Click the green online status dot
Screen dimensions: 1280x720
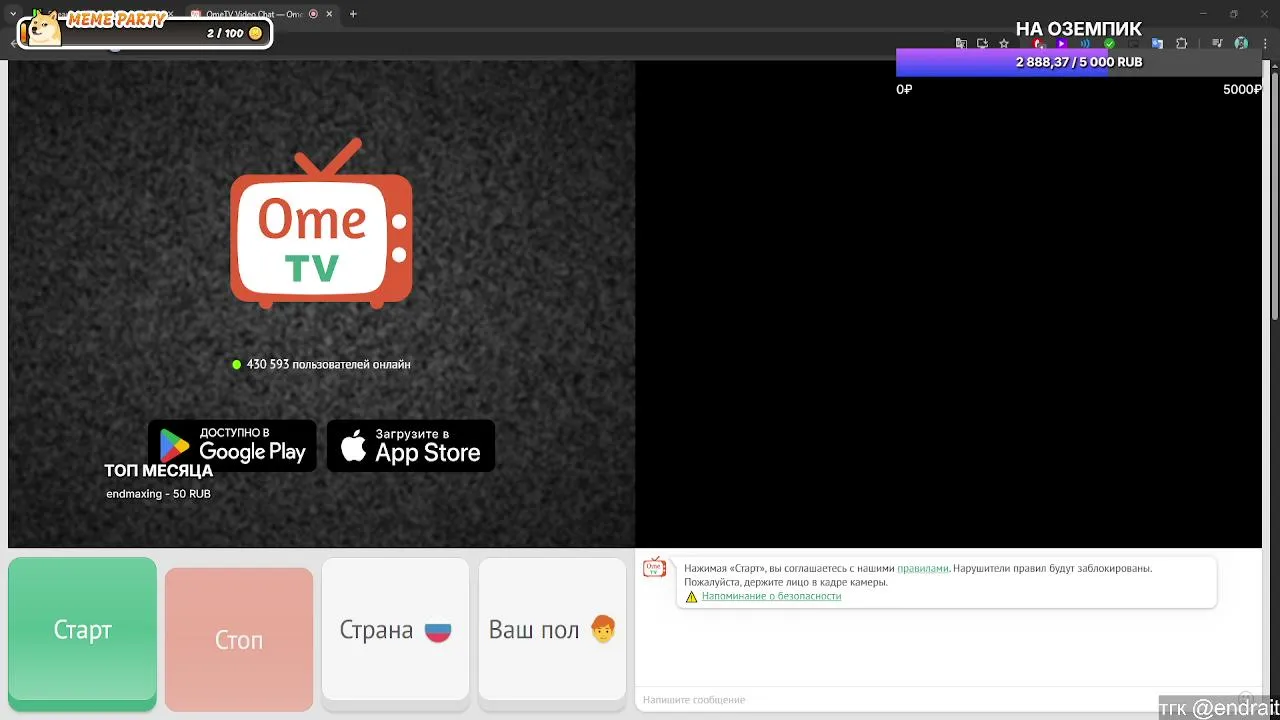pos(237,364)
